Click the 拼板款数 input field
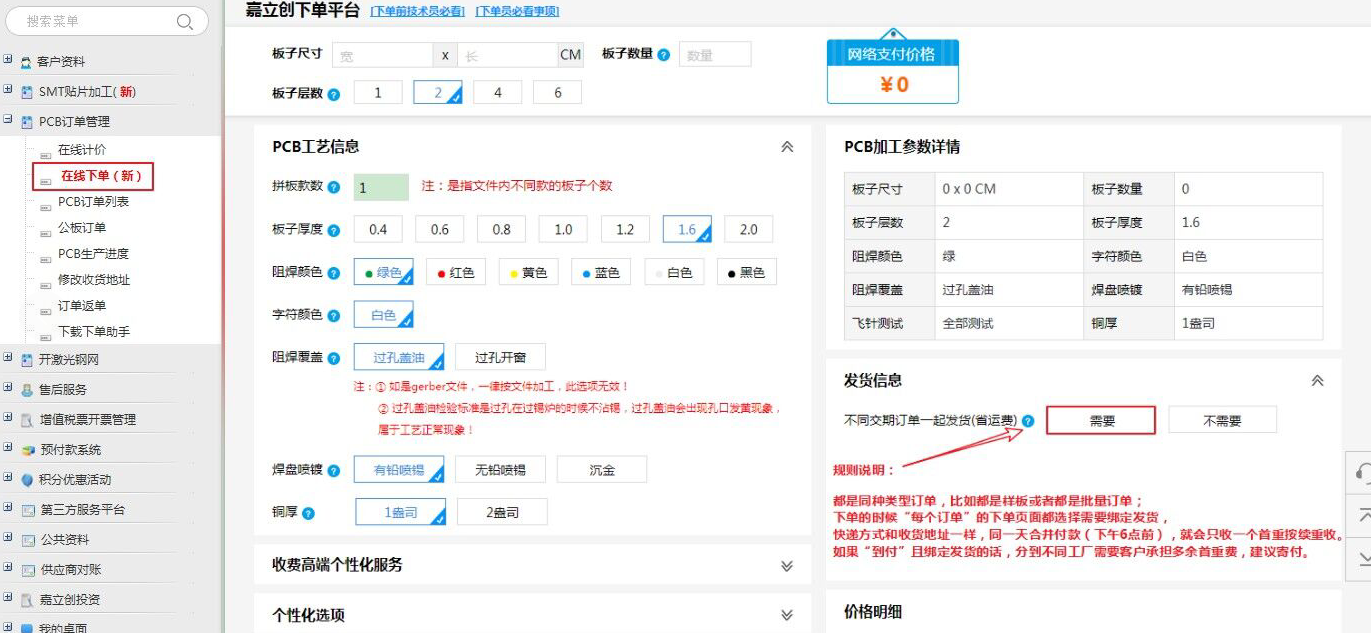The width and height of the screenshot is (1371, 633). click(381, 187)
